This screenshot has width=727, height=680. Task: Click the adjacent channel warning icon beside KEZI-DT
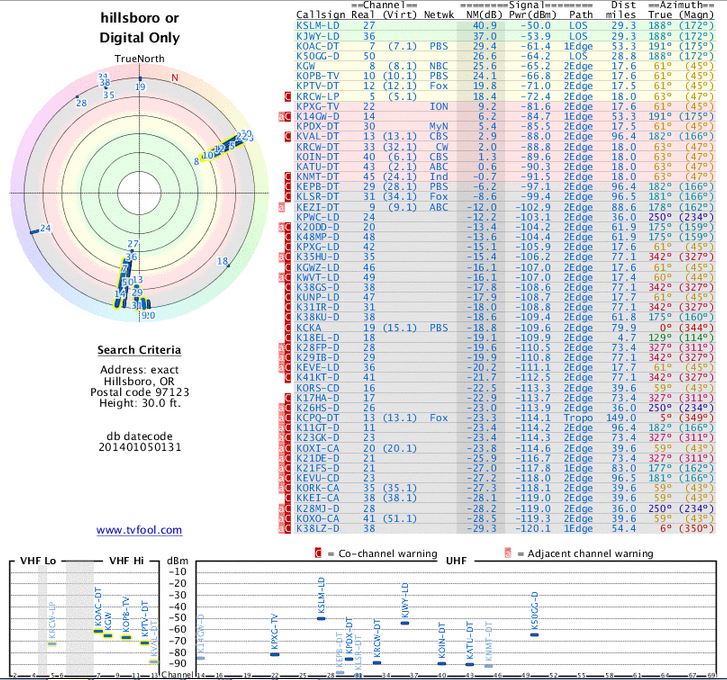283,206
